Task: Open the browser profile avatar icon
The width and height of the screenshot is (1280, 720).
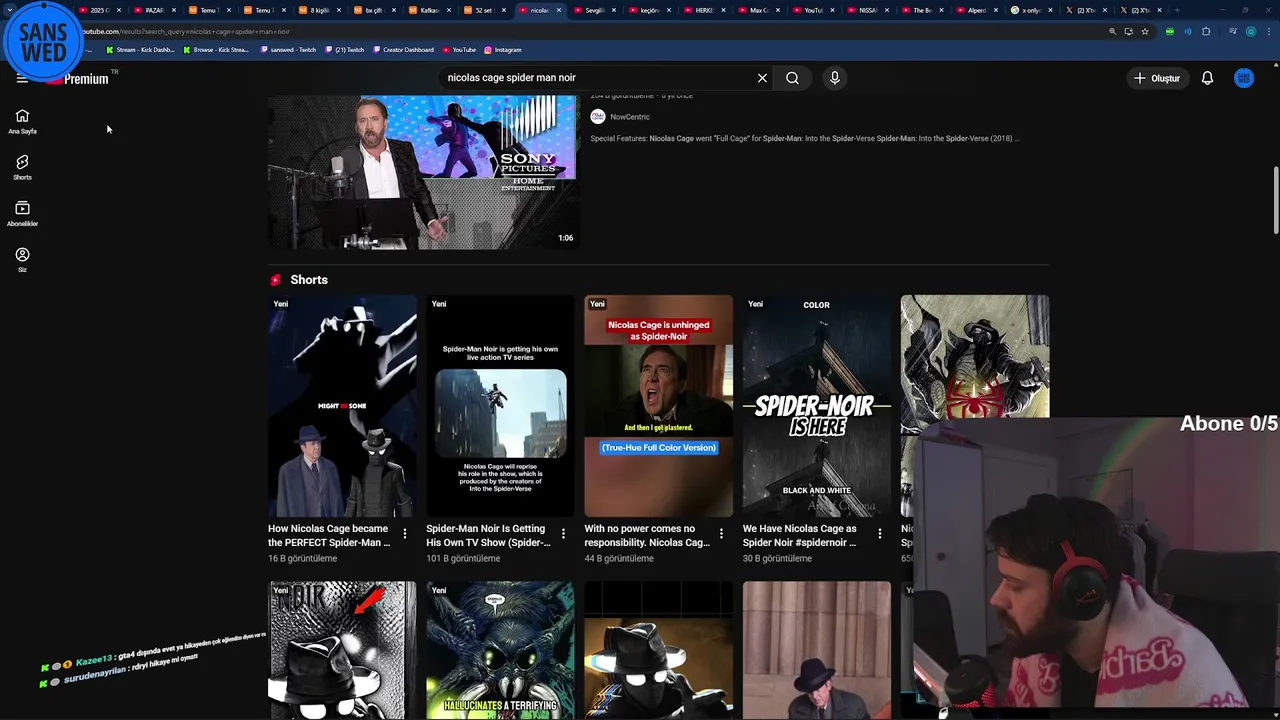Action: pos(1251,32)
